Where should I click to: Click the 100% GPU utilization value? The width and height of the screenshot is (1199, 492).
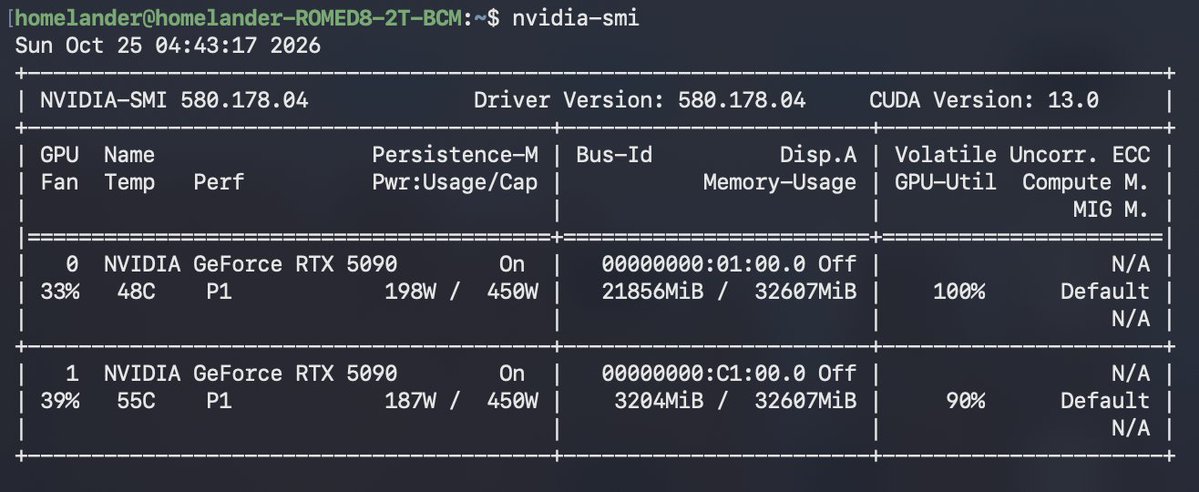[959, 292]
